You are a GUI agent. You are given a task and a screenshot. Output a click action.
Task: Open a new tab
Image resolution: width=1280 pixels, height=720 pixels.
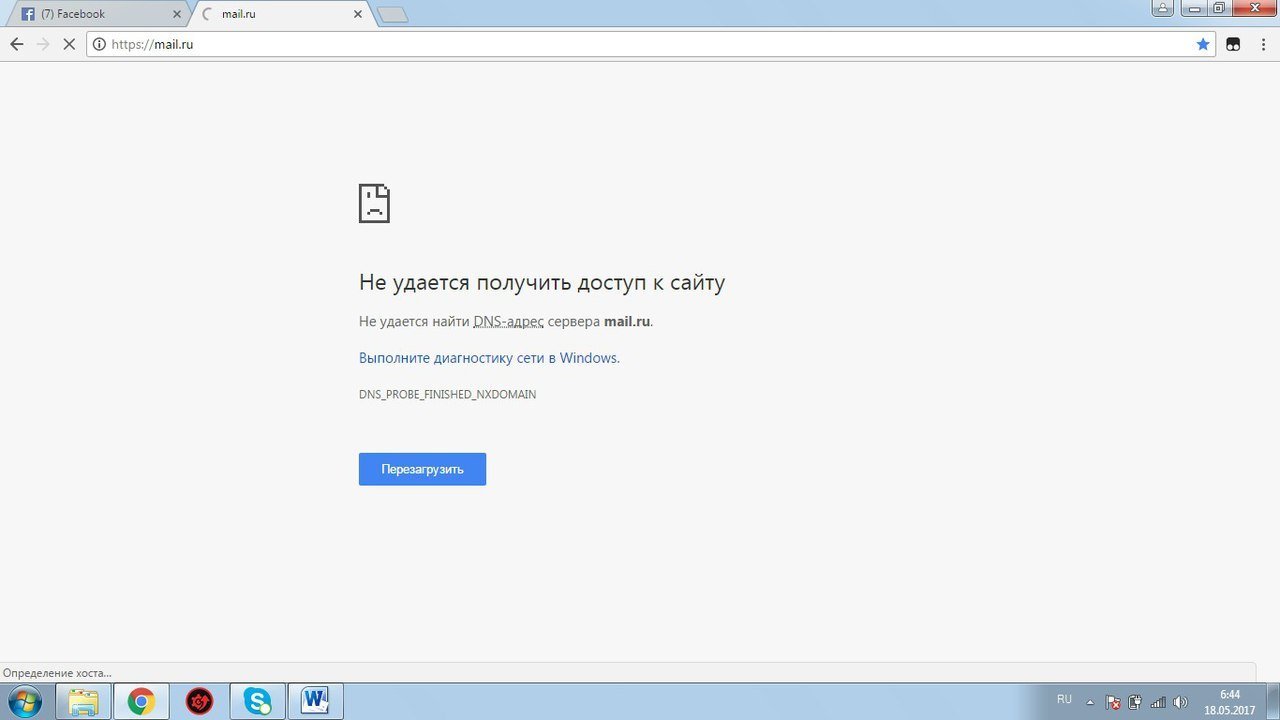(x=392, y=14)
